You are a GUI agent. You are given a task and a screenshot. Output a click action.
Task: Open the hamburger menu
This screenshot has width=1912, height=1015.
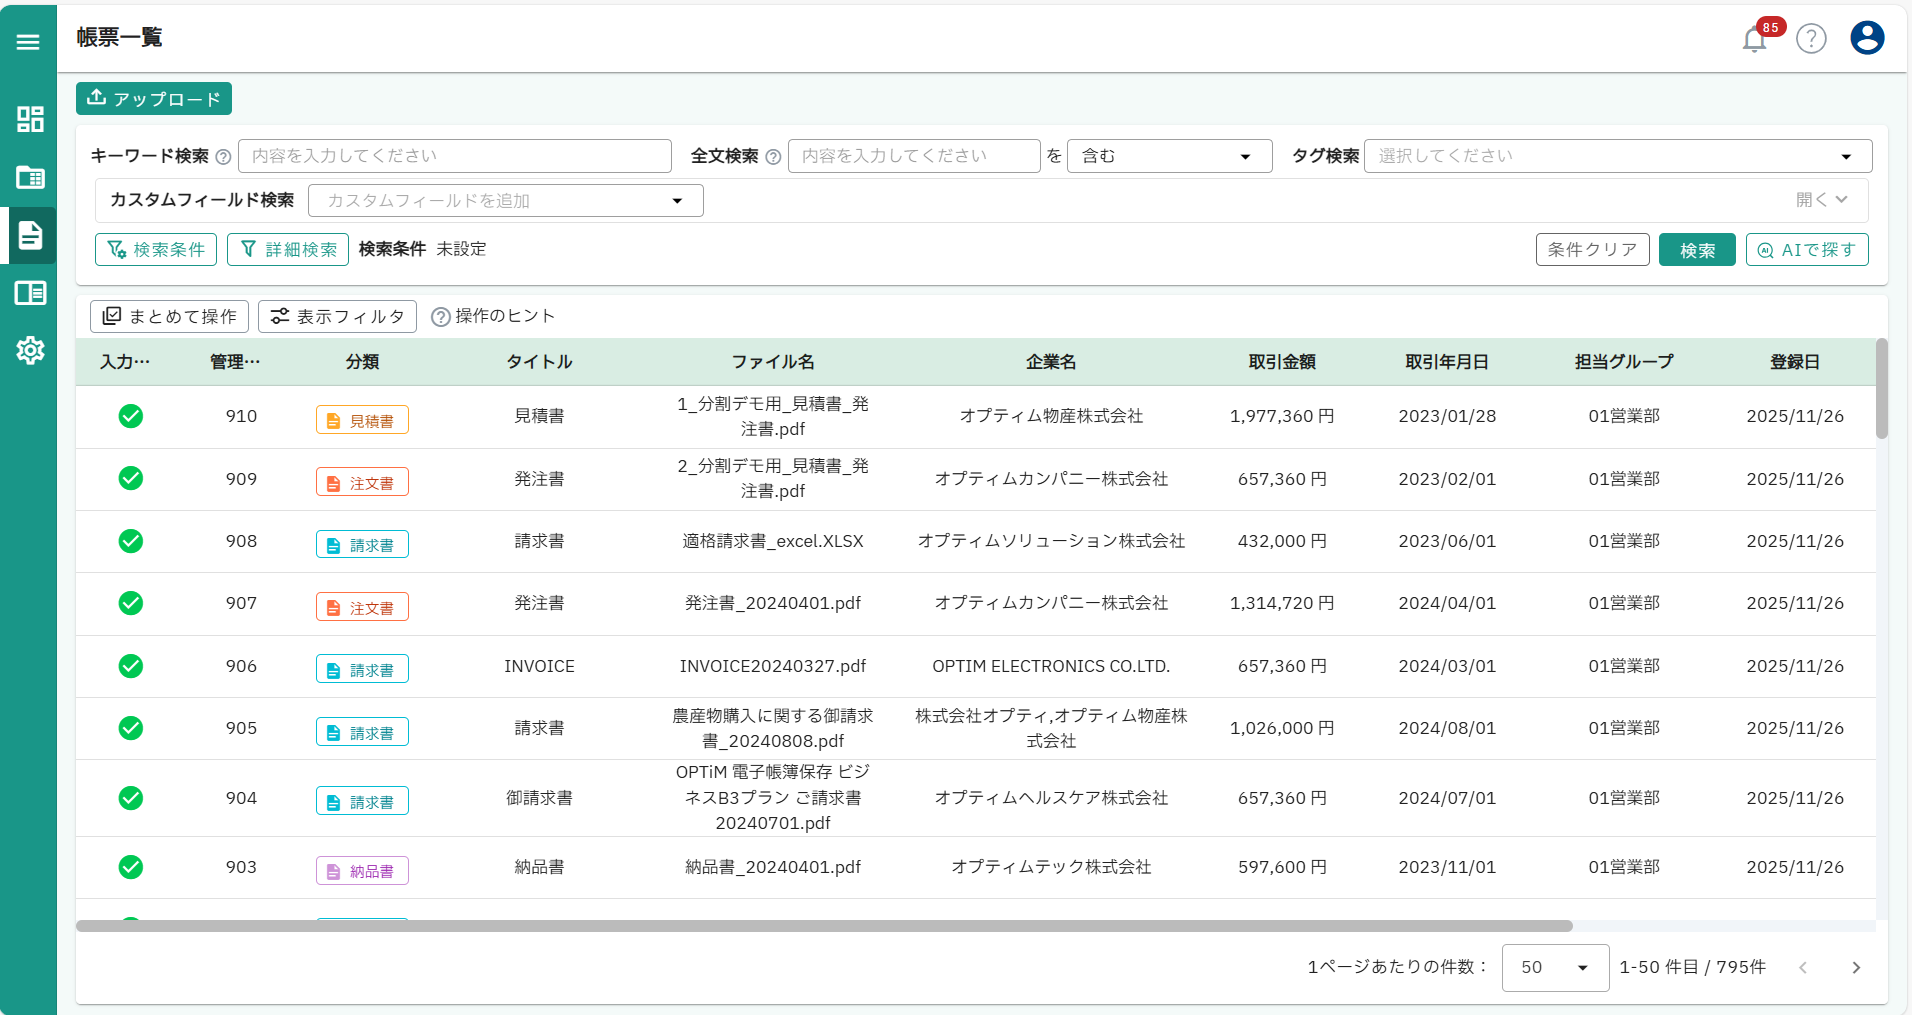[28, 41]
